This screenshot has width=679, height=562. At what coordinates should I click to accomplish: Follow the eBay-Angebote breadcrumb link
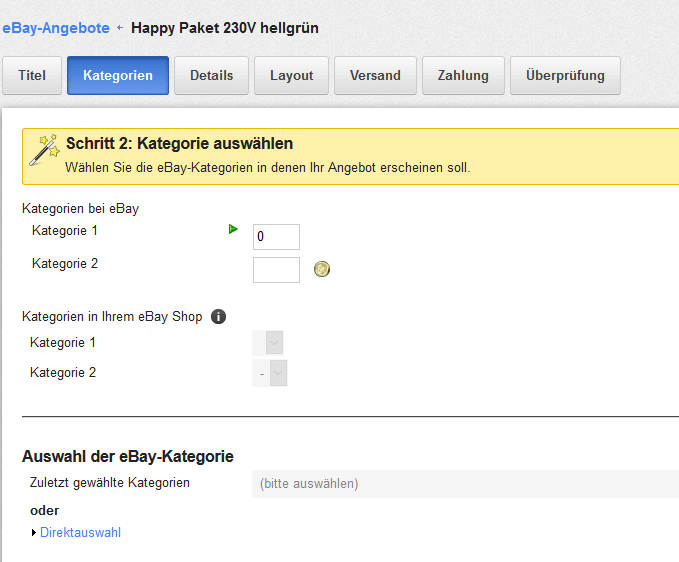click(56, 28)
